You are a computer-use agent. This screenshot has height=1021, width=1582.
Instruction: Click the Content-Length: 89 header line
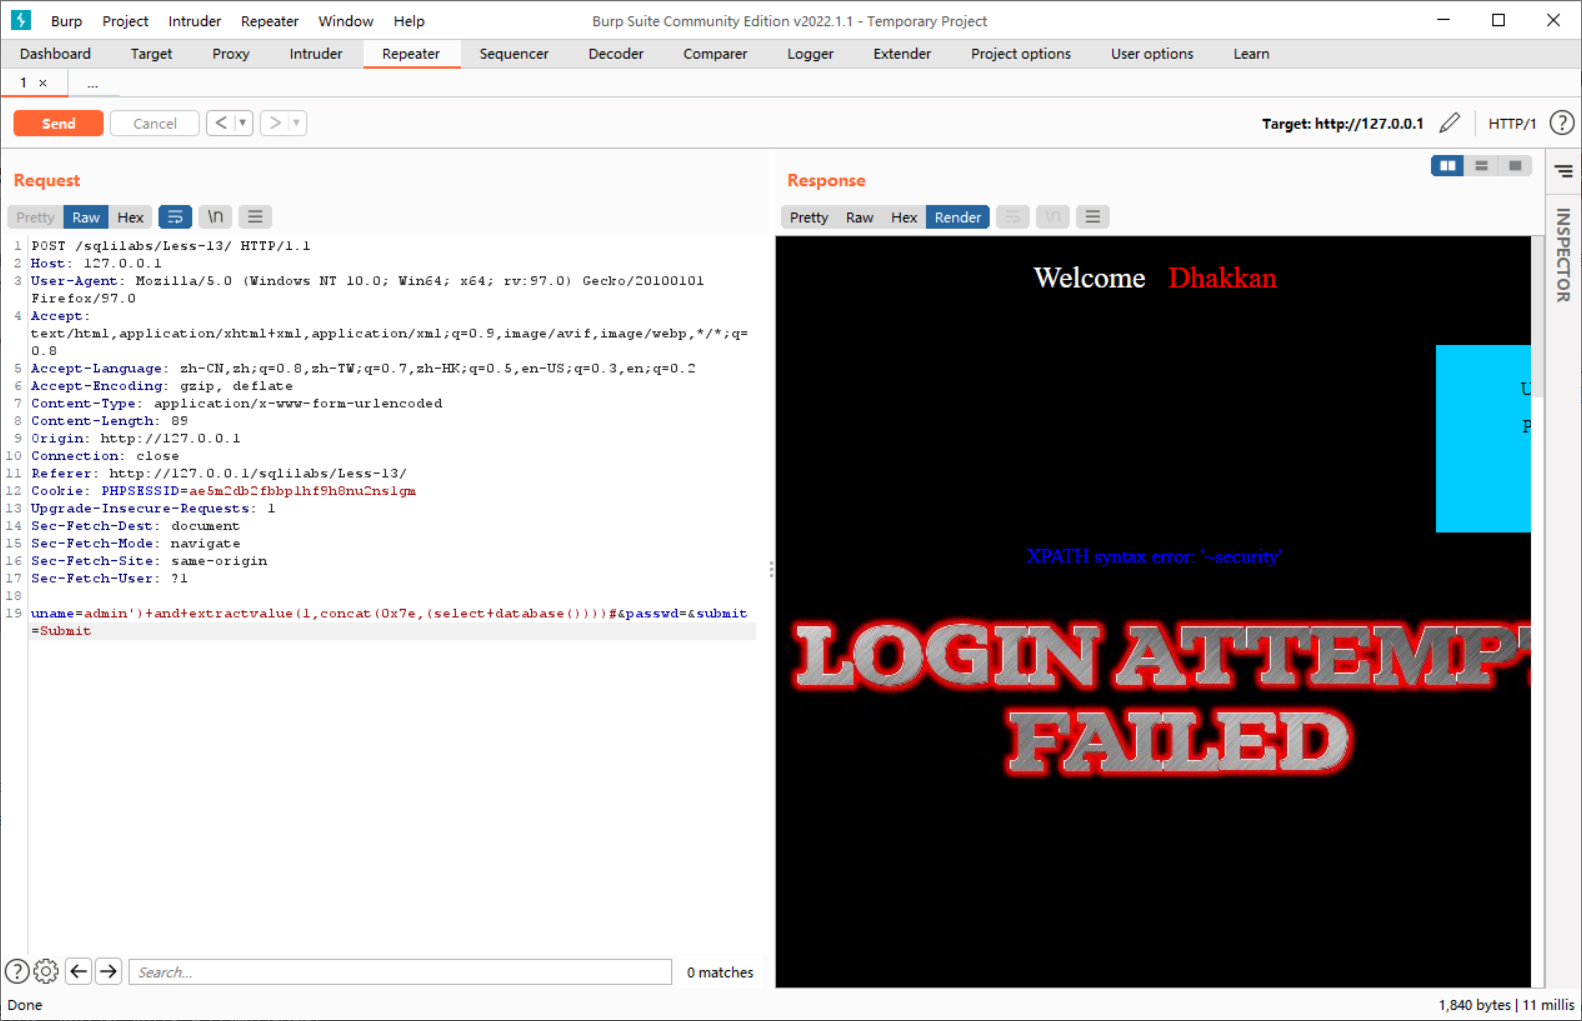109,421
